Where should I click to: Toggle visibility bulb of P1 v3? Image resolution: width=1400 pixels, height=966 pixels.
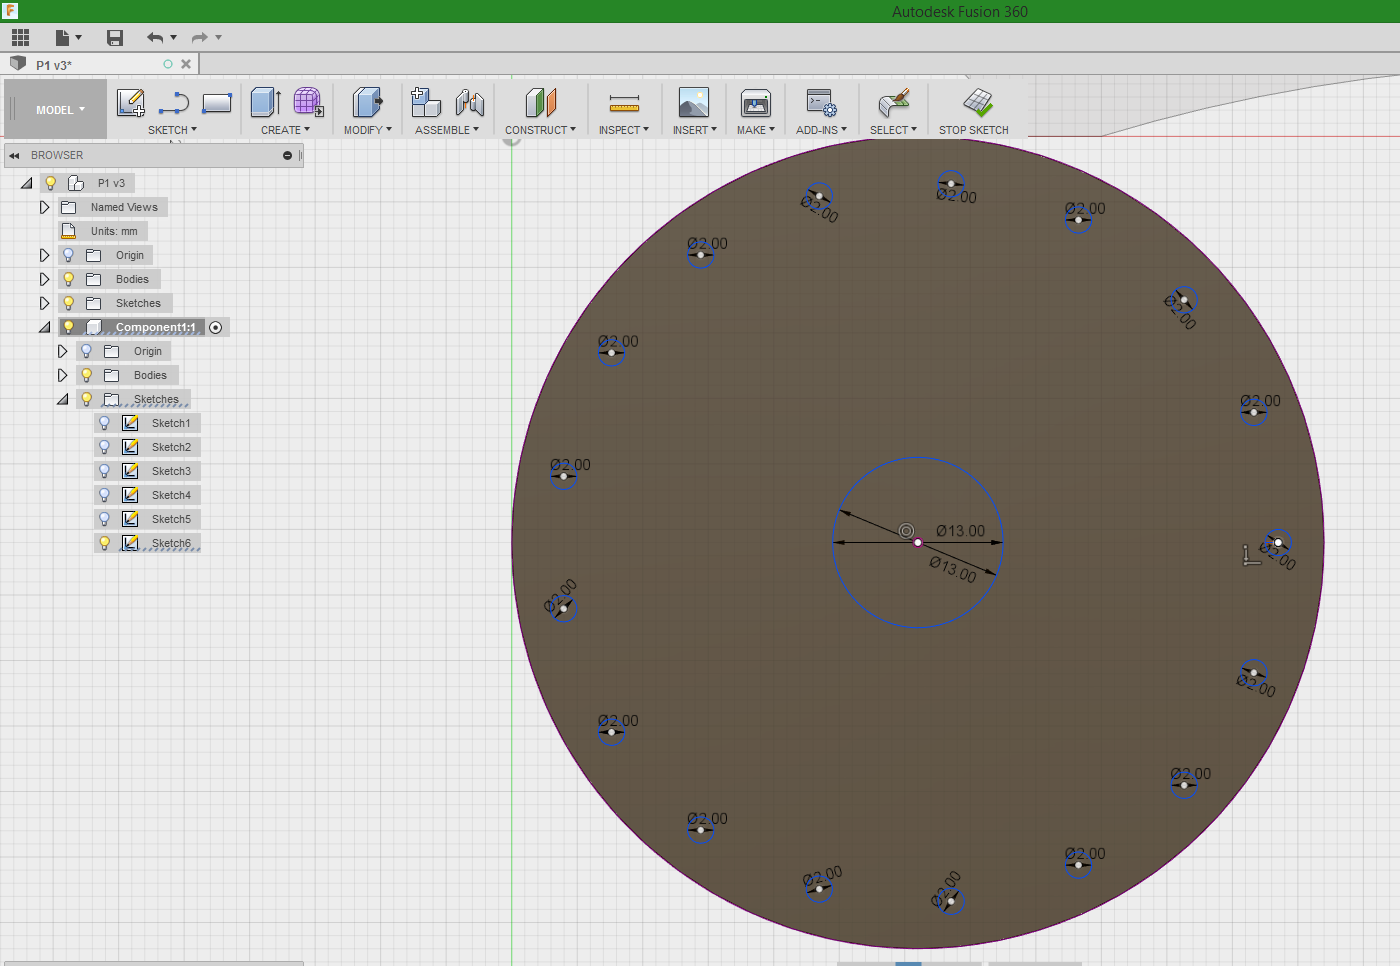(50, 183)
